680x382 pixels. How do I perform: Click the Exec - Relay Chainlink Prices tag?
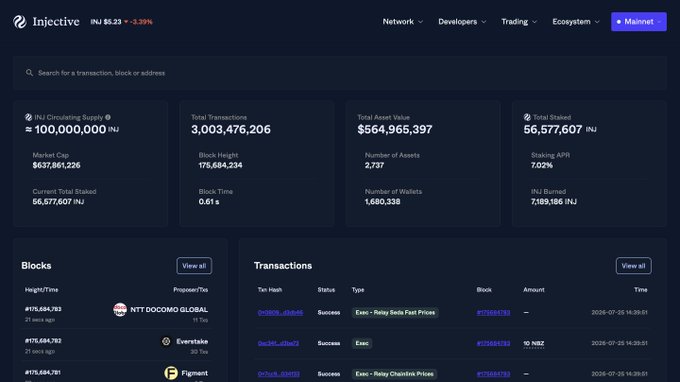(394, 374)
